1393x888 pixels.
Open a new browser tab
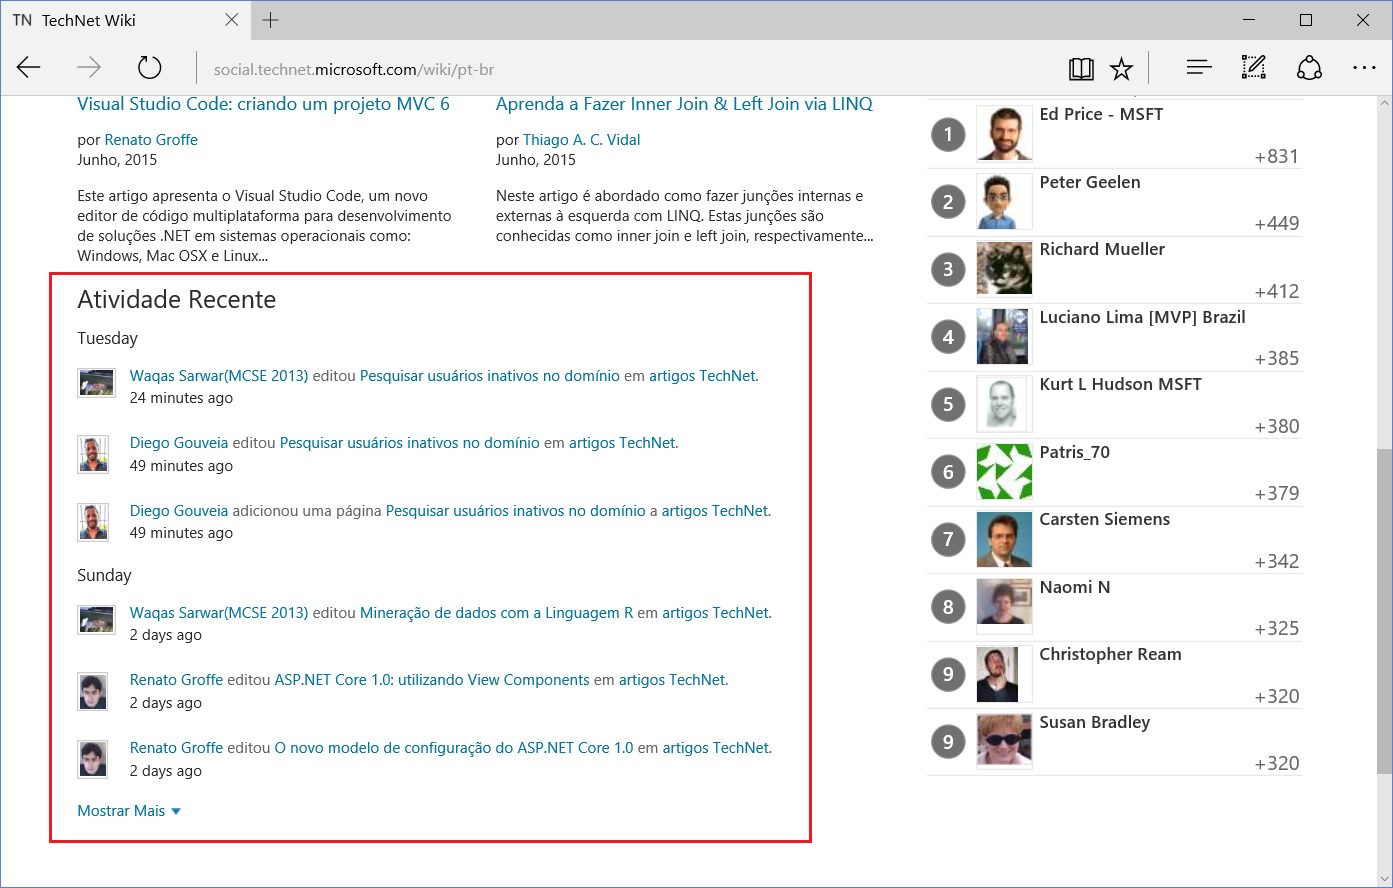click(x=270, y=20)
